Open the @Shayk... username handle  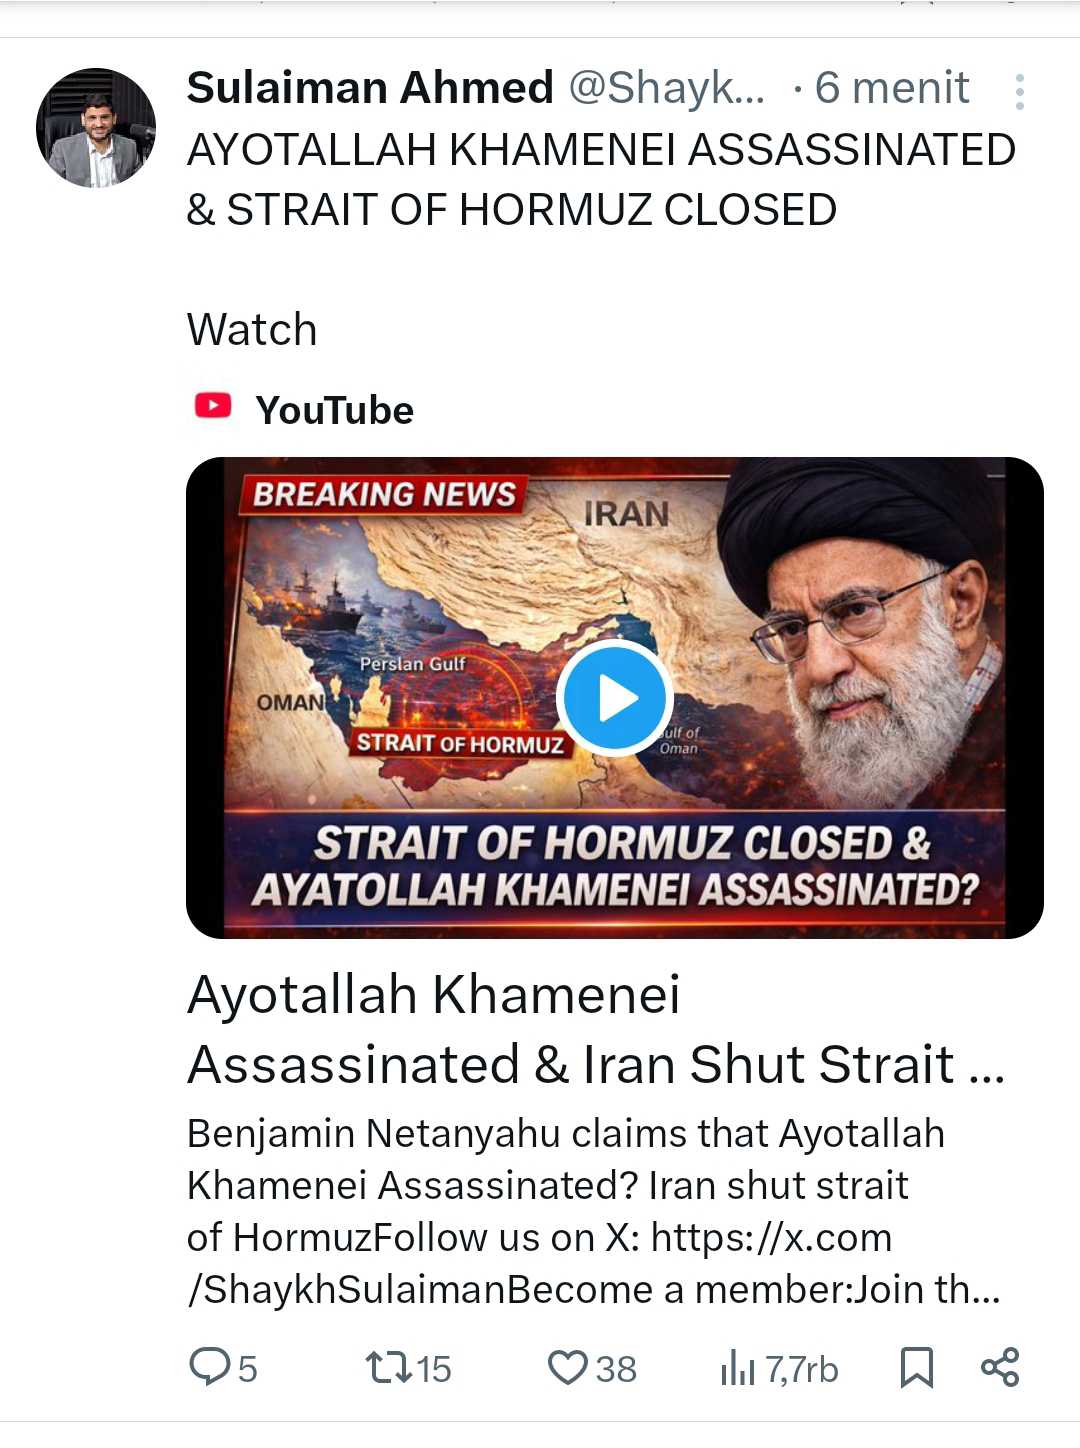(x=667, y=88)
